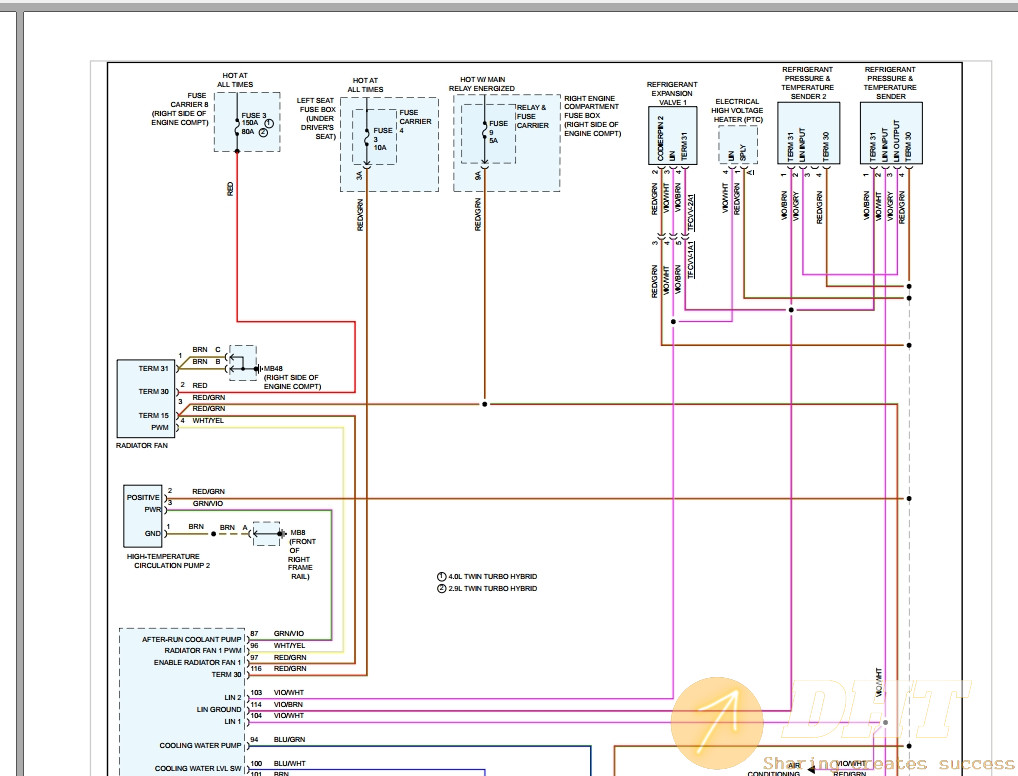Click the "150A" fuse 3 rating
The image size is (1018, 776).
click(x=250, y=123)
